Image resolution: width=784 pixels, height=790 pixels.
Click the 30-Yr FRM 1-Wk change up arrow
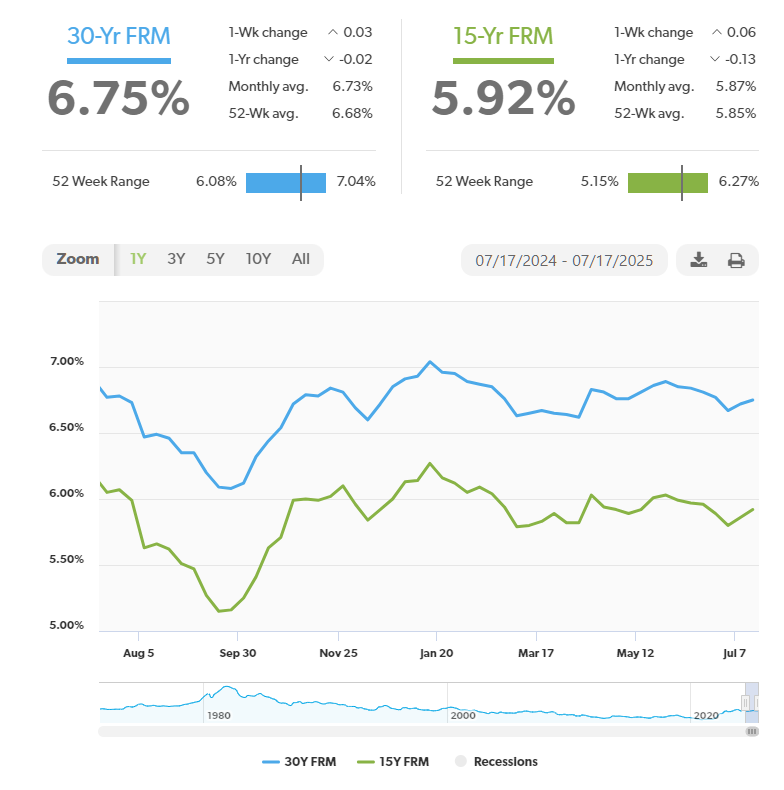pos(333,33)
